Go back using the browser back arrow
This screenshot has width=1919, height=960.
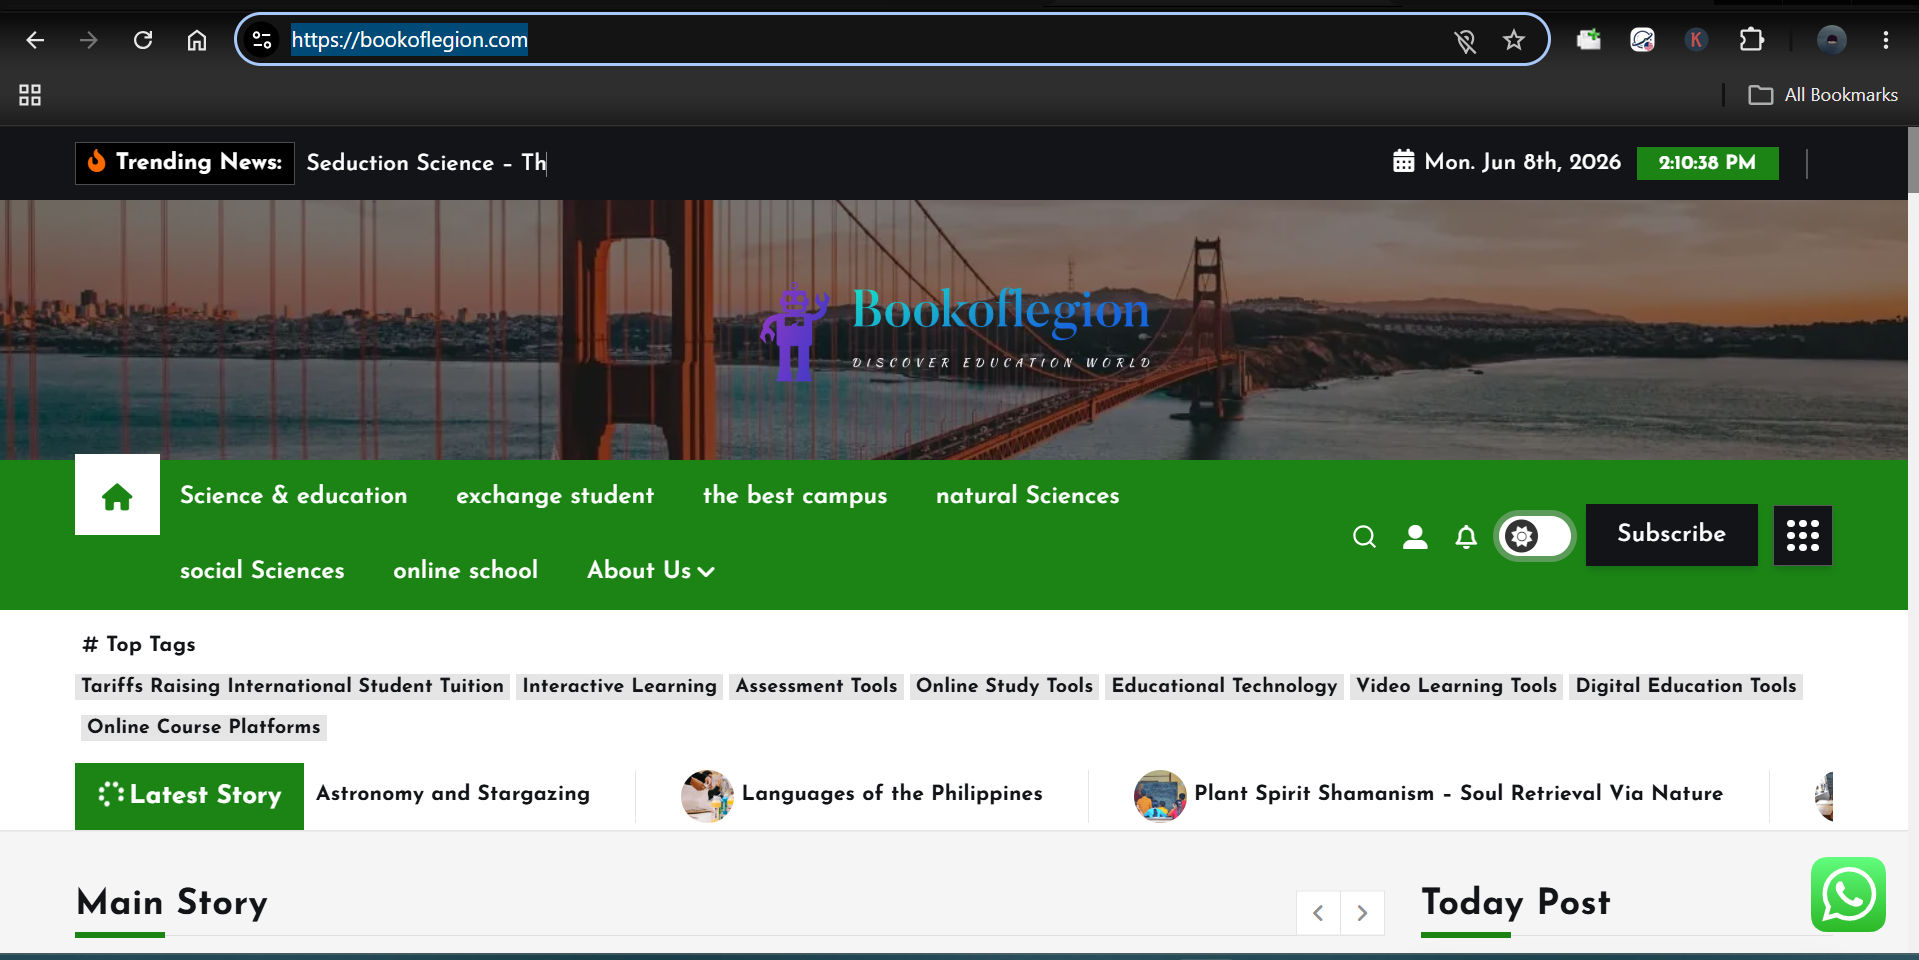click(x=35, y=40)
